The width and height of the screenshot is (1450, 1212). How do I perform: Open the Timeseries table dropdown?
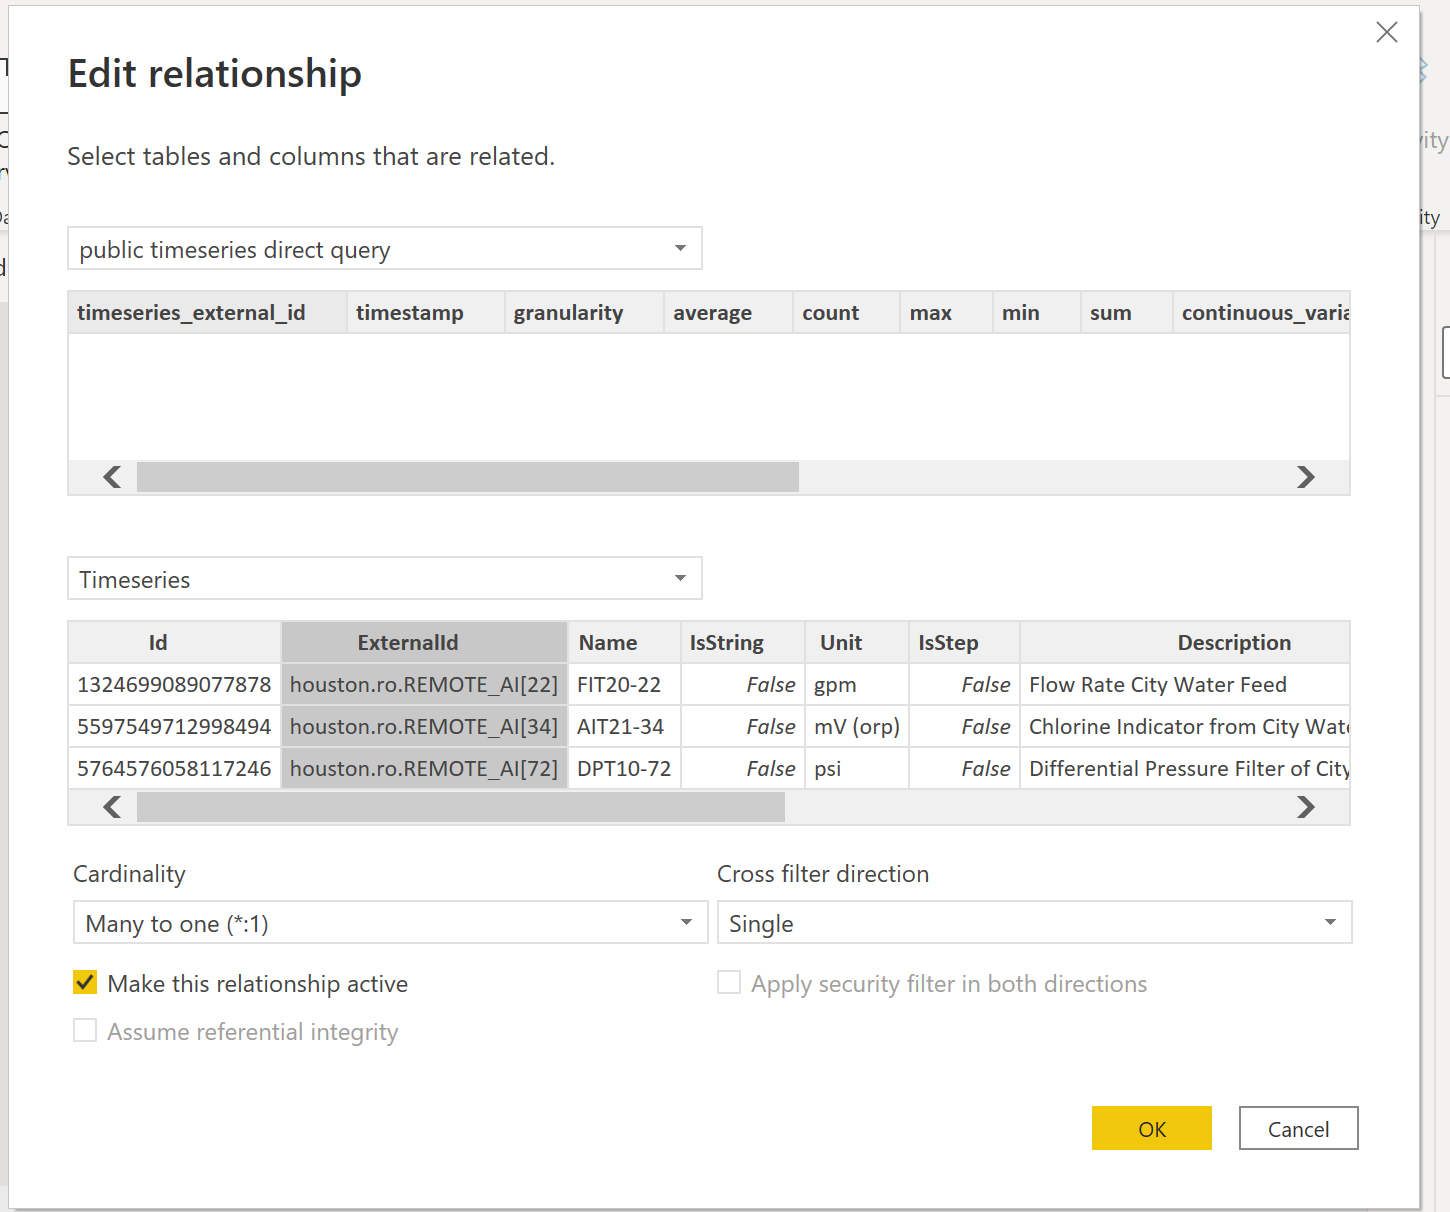[x=384, y=579]
